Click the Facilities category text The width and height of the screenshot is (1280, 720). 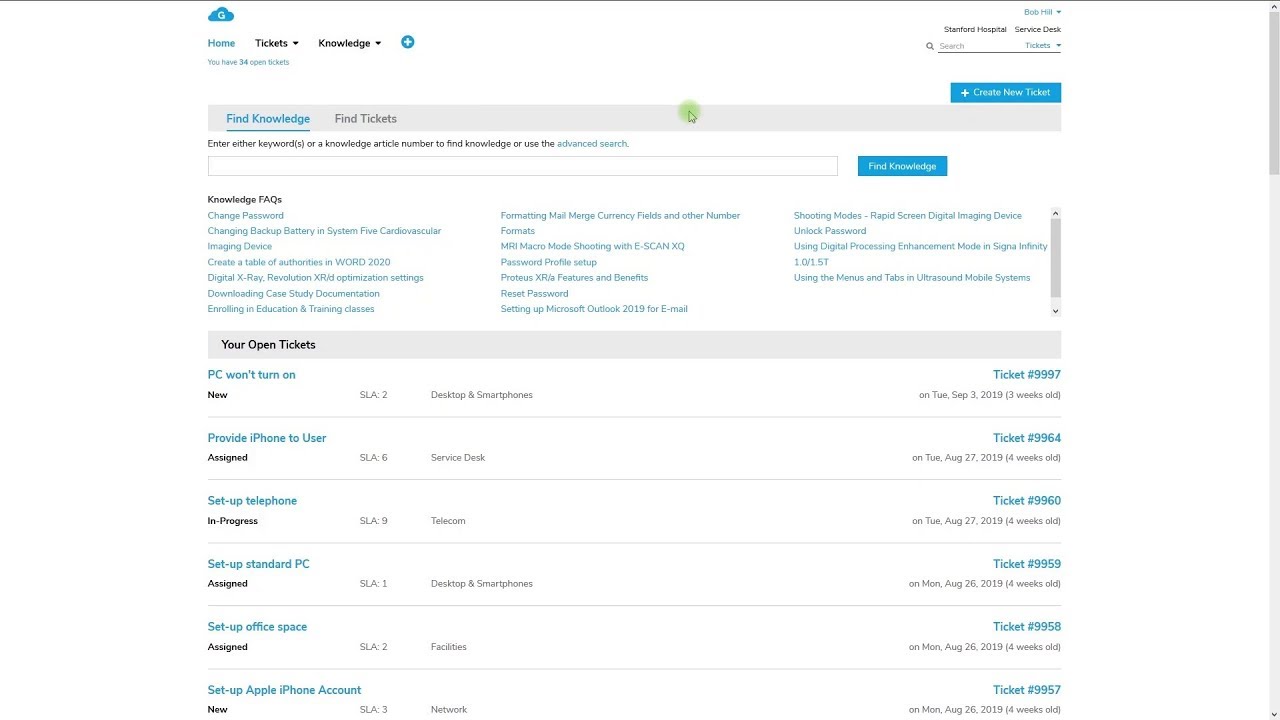(448, 647)
